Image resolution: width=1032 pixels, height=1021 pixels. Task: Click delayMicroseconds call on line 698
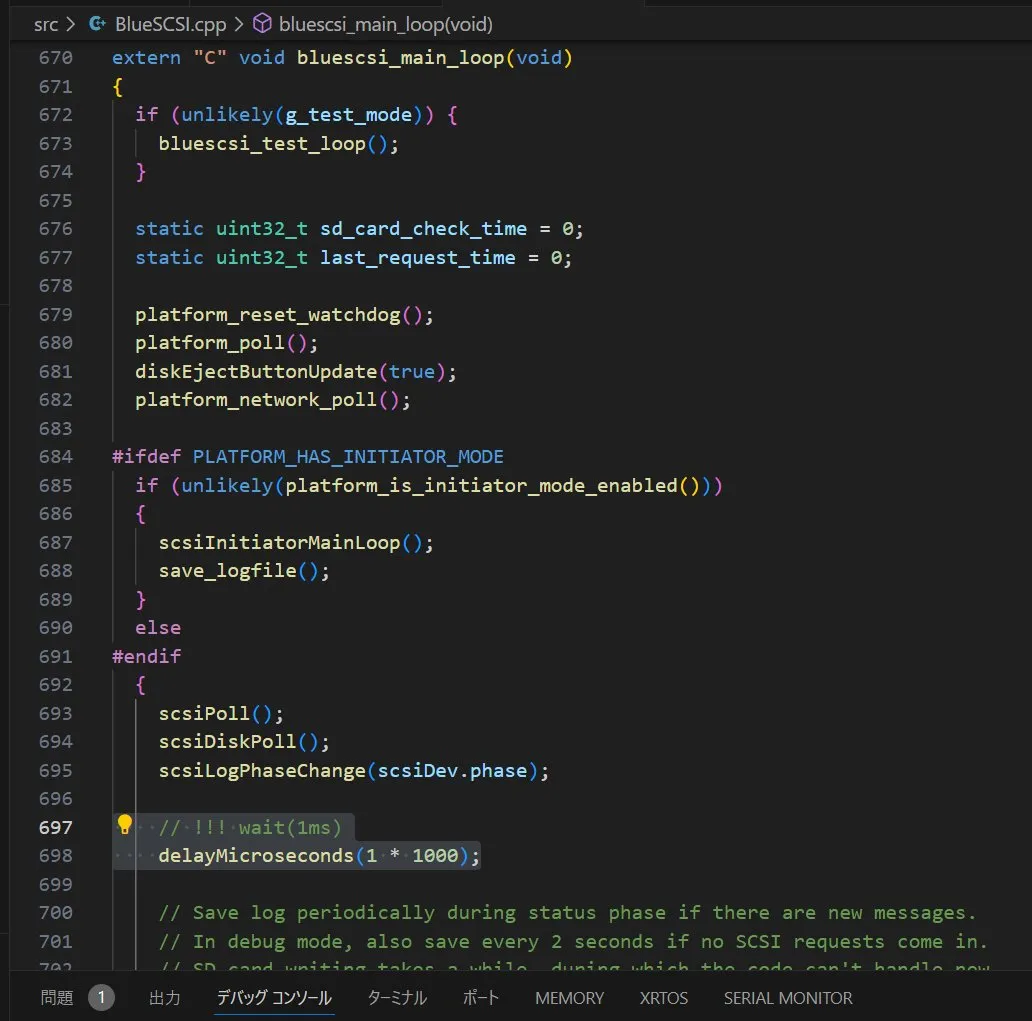pos(256,856)
